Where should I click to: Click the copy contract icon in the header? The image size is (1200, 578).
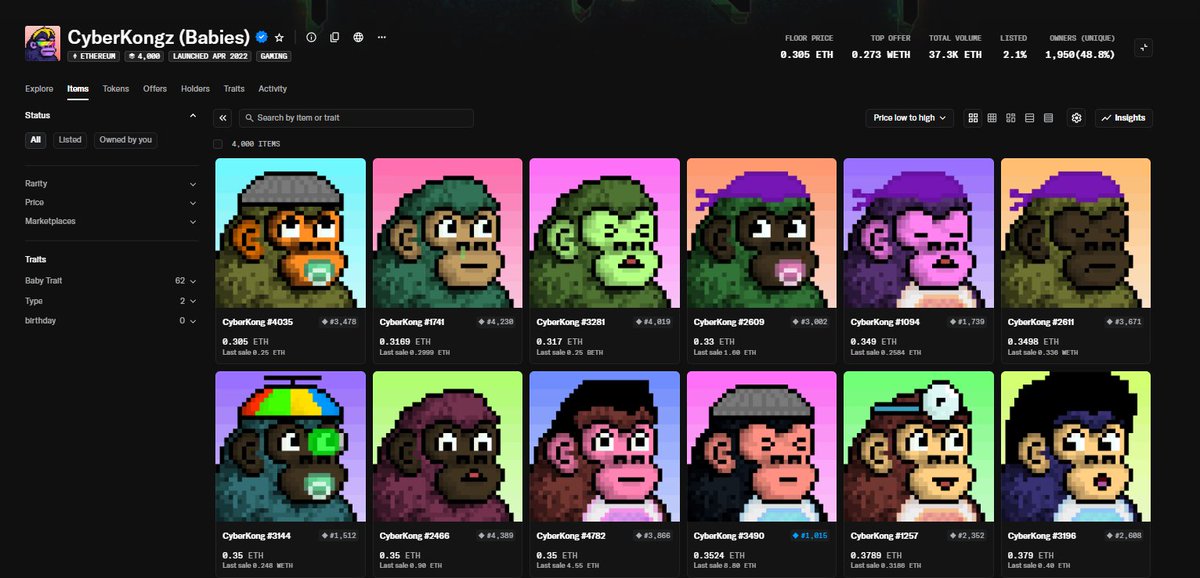(x=334, y=37)
